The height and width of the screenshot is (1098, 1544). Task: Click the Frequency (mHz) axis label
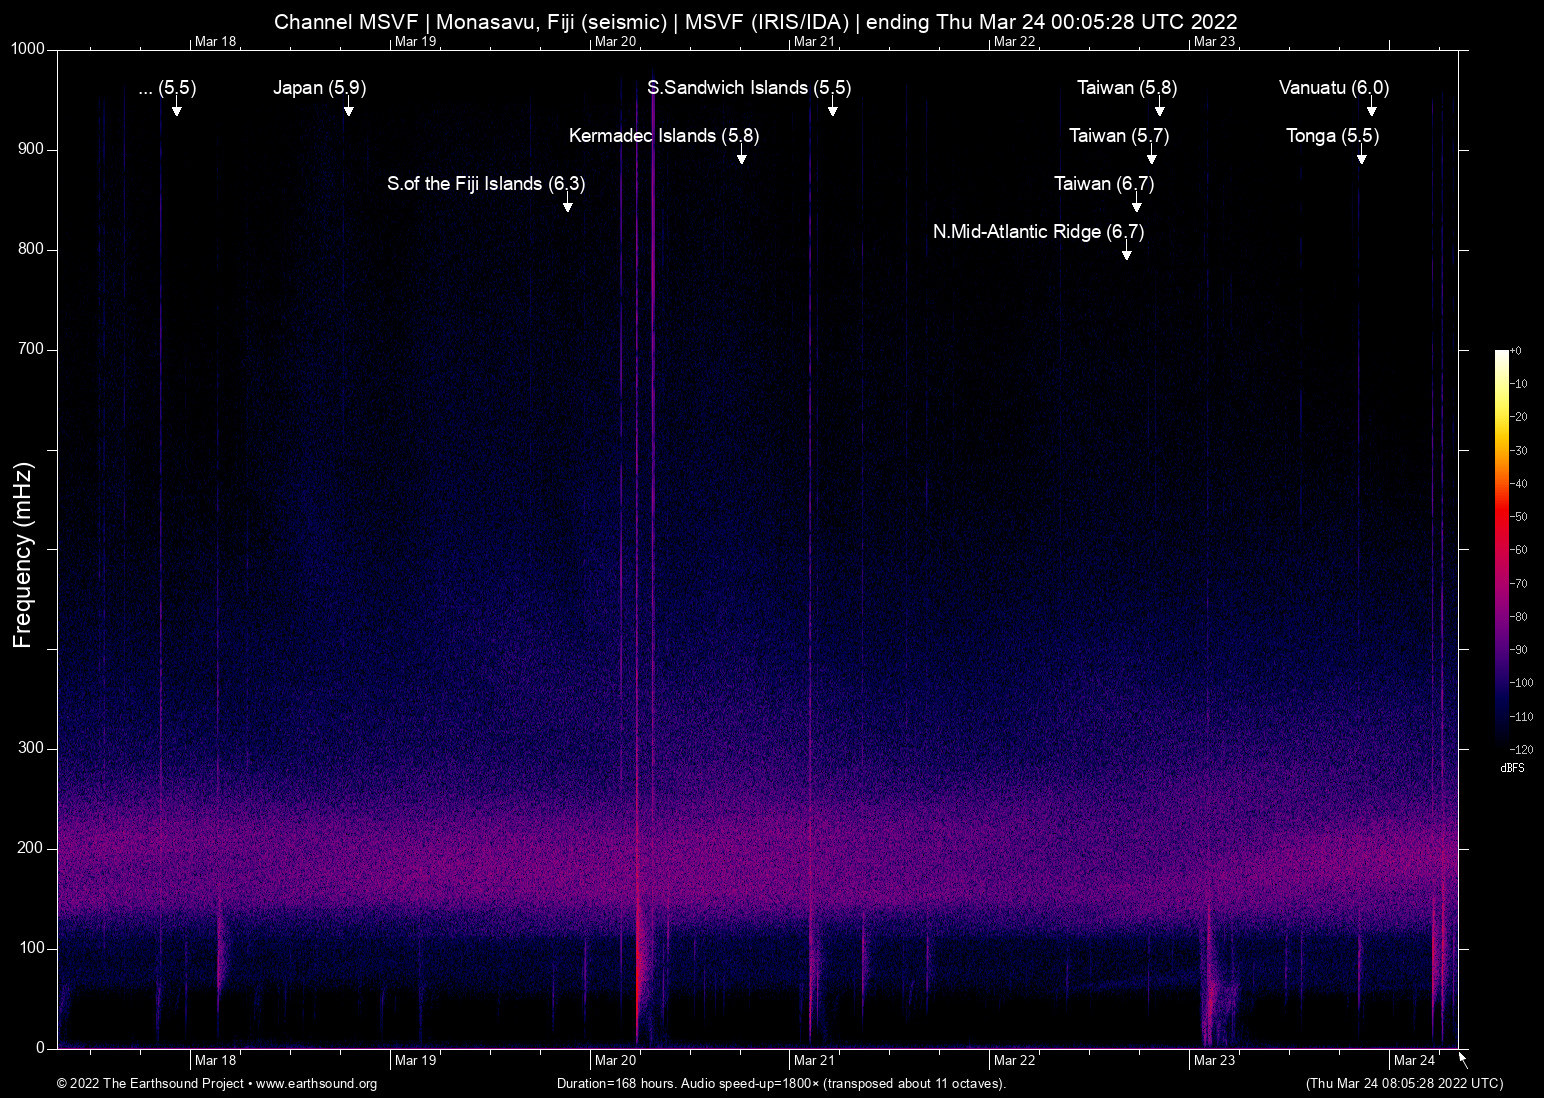pyautogui.click(x=23, y=555)
